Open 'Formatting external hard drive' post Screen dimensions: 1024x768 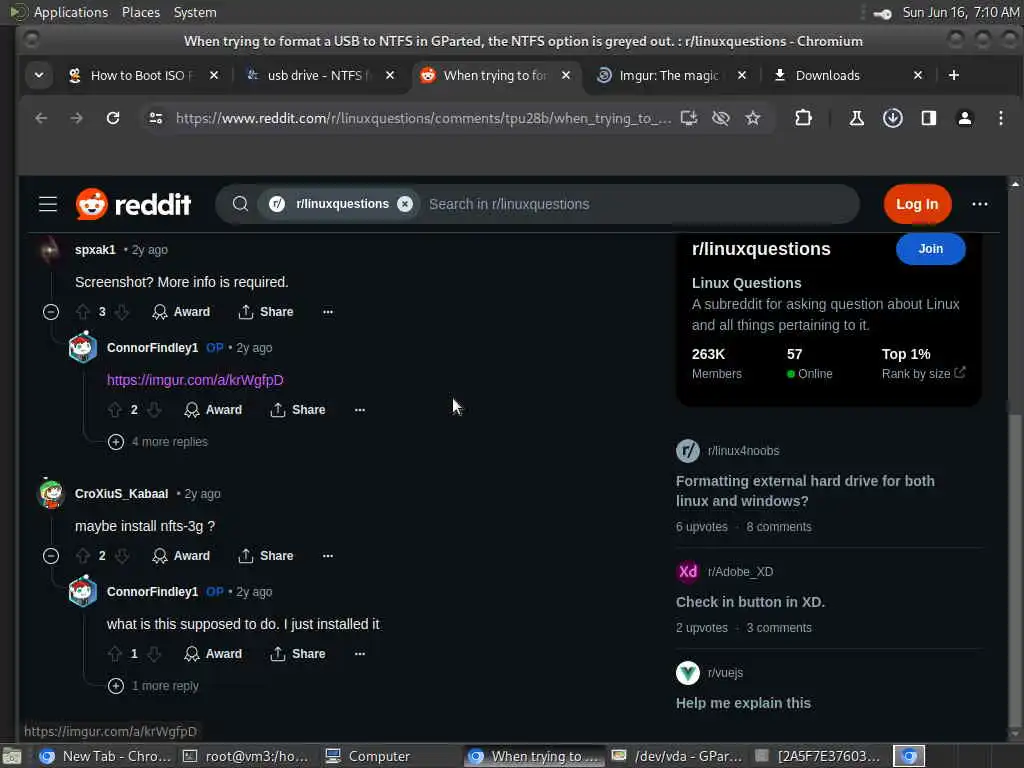tap(805, 491)
